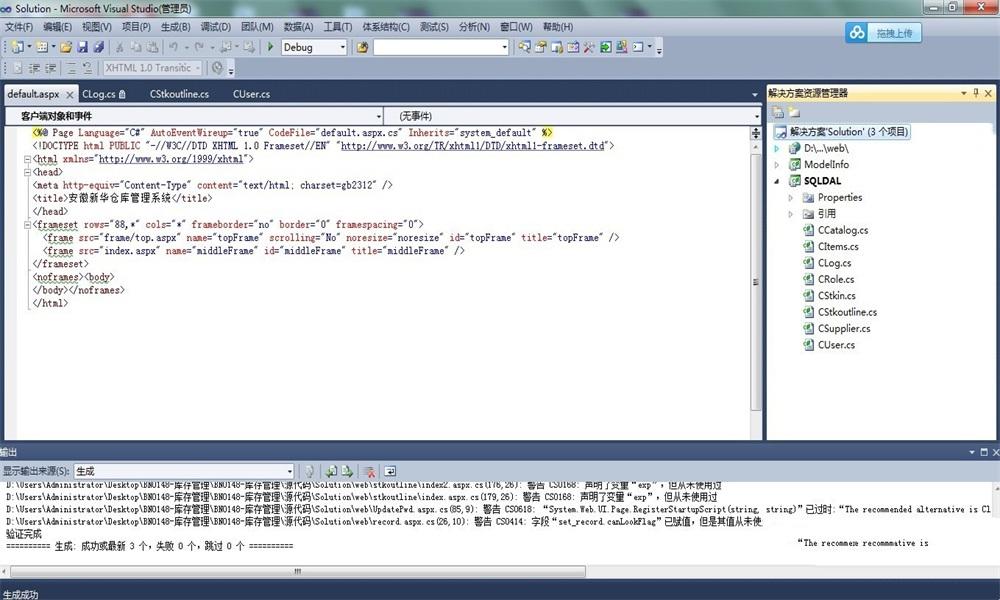The width and height of the screenshot is (1000, 600).
Task: Open the Toolbox via wrench-and-hammer icon
Action: 589,47
